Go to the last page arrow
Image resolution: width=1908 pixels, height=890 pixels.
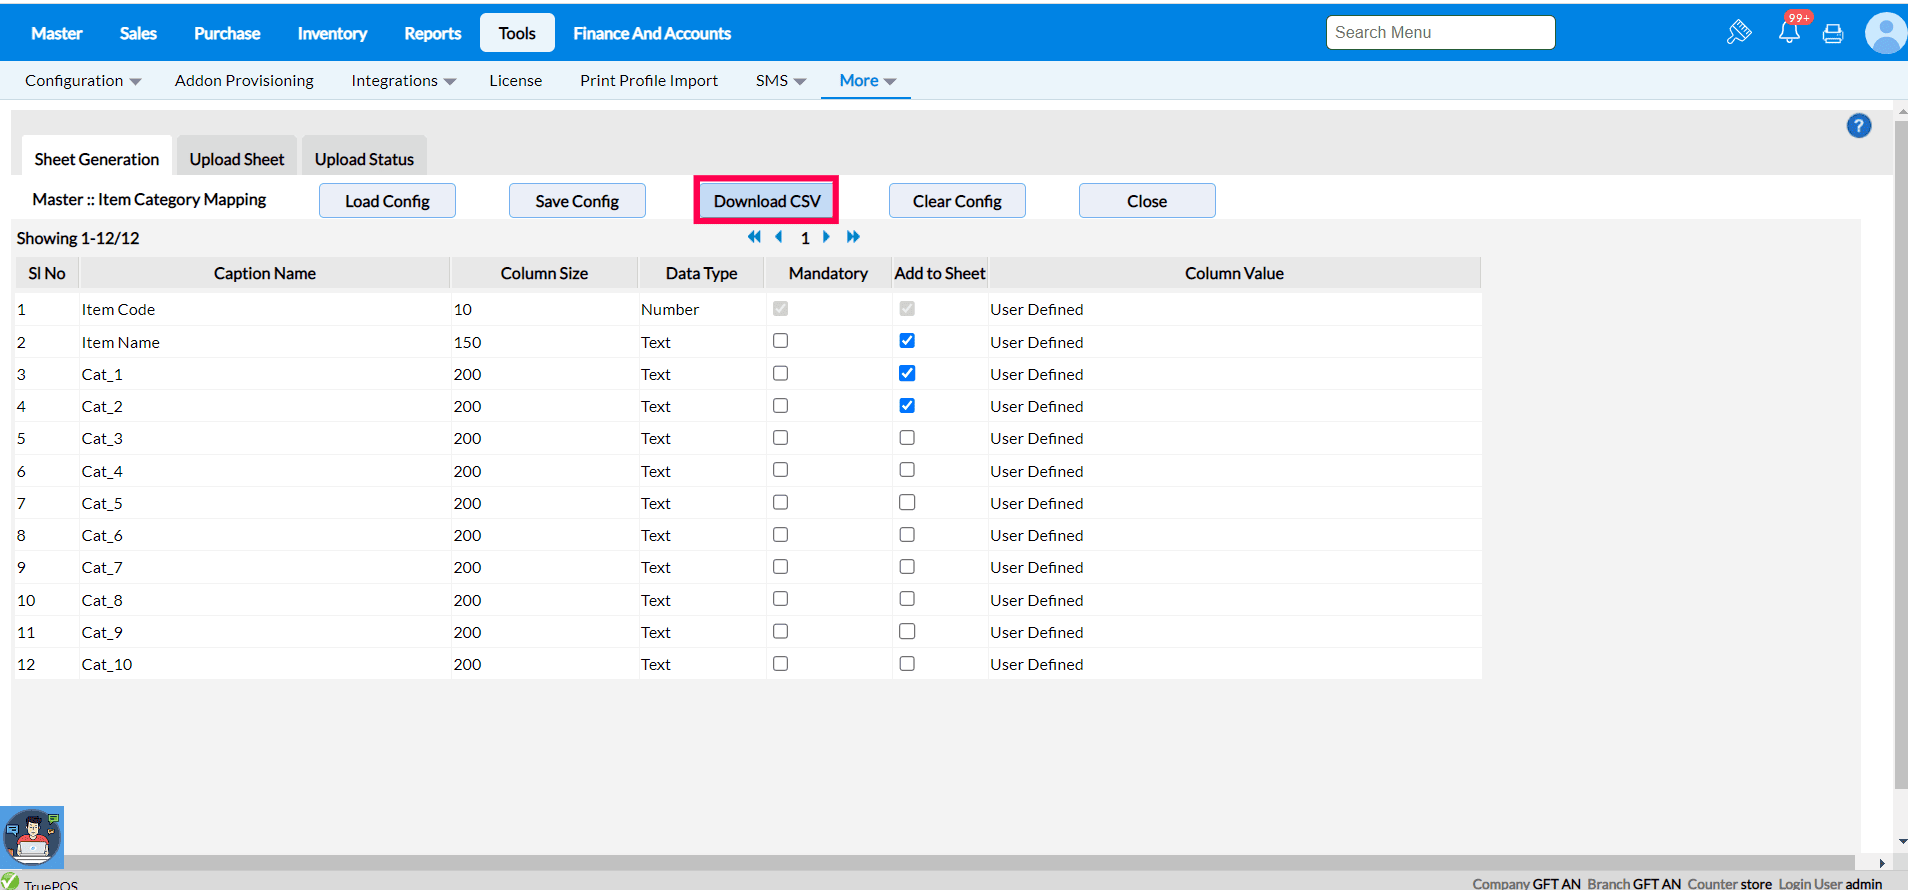[853, 237]
